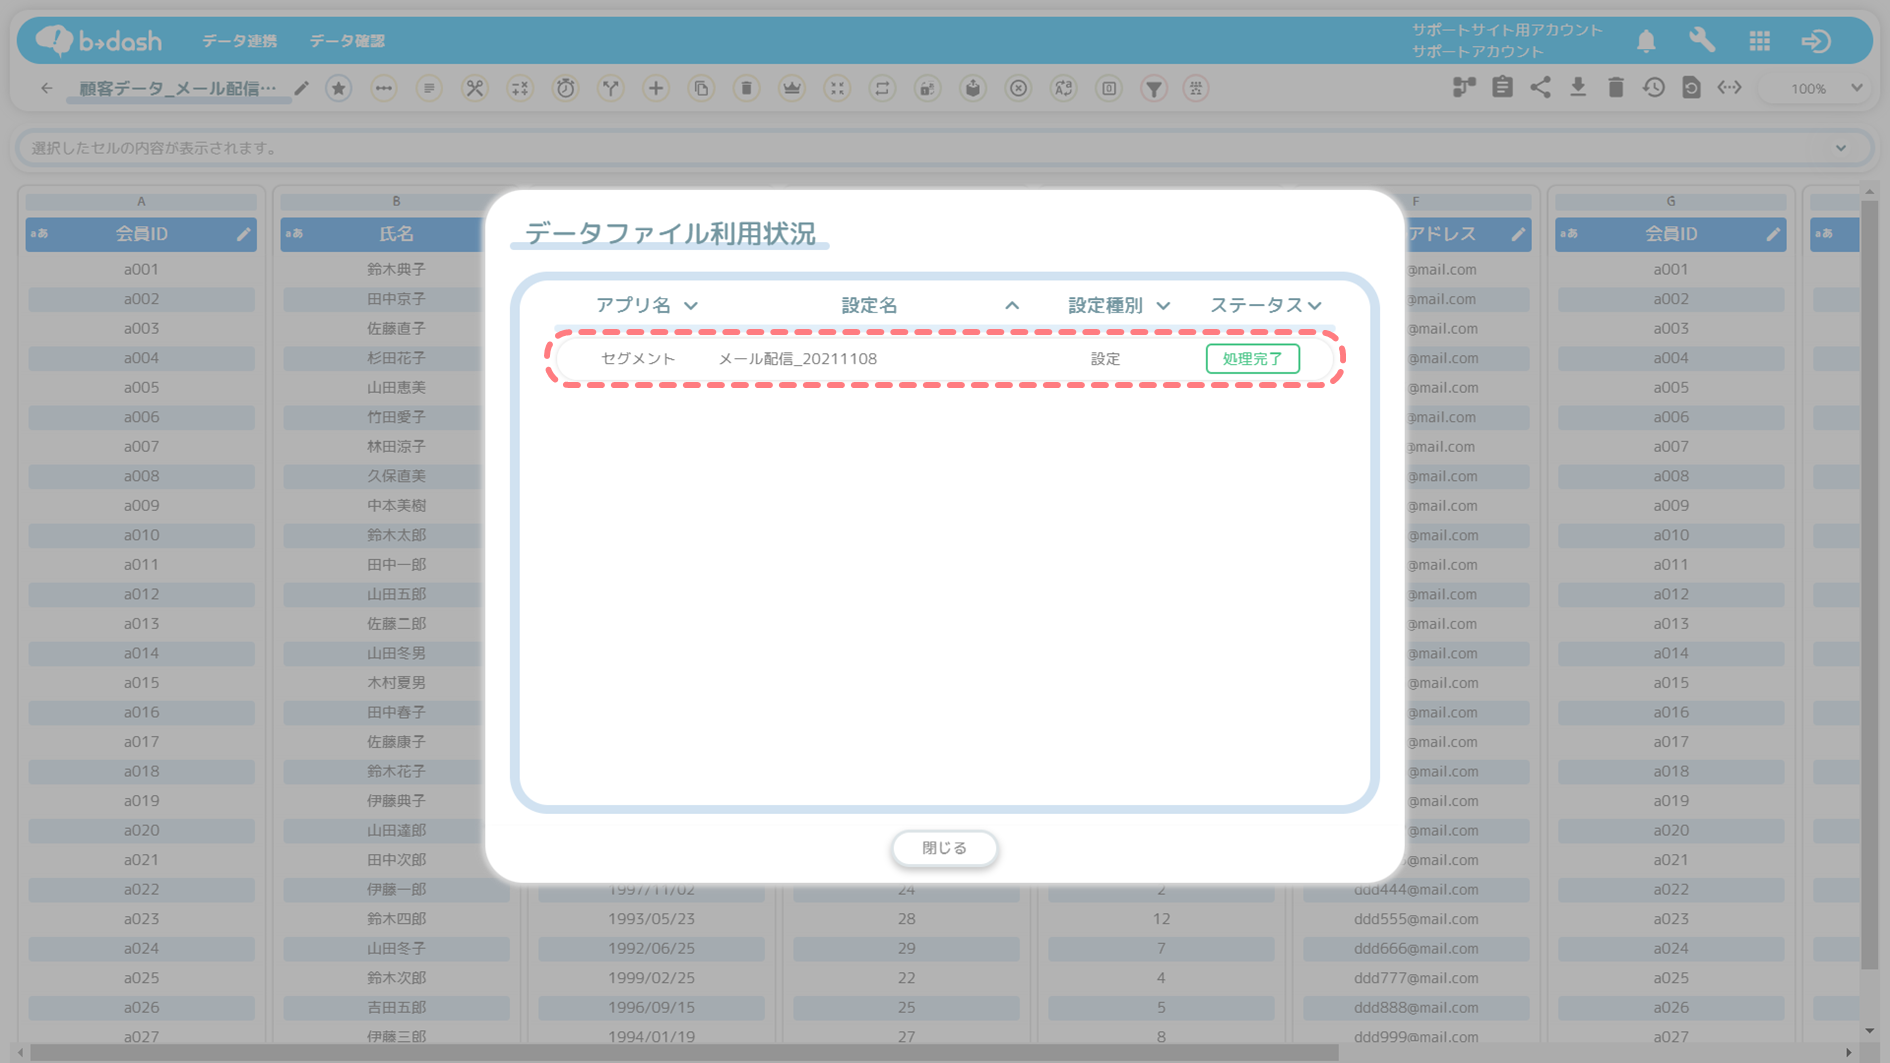Sort by ステータス column chevron
Screen dimensions: 1890x1063
tap(1315, 306)
